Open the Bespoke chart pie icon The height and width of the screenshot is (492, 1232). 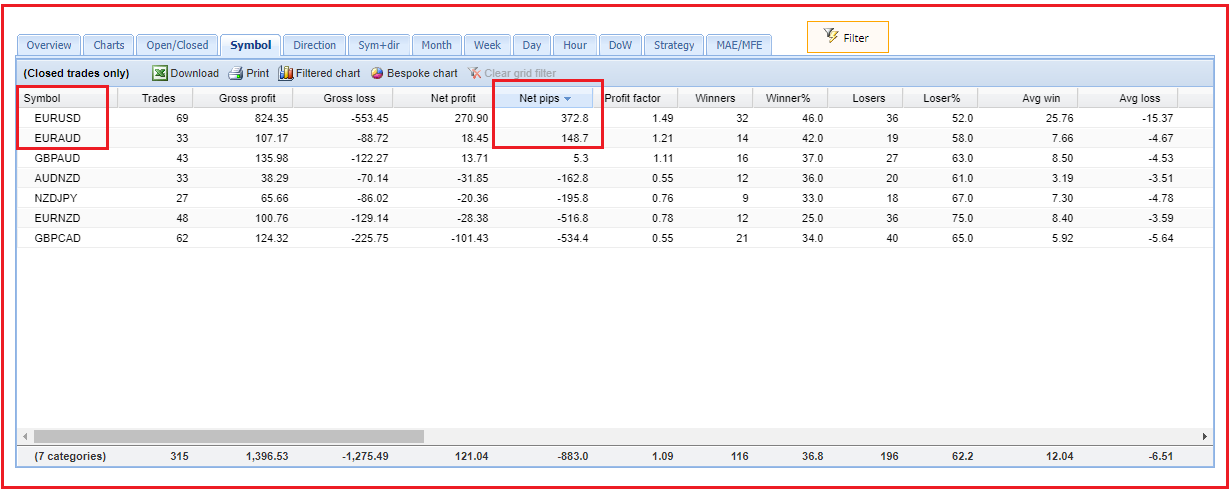[x=377, y=73]
